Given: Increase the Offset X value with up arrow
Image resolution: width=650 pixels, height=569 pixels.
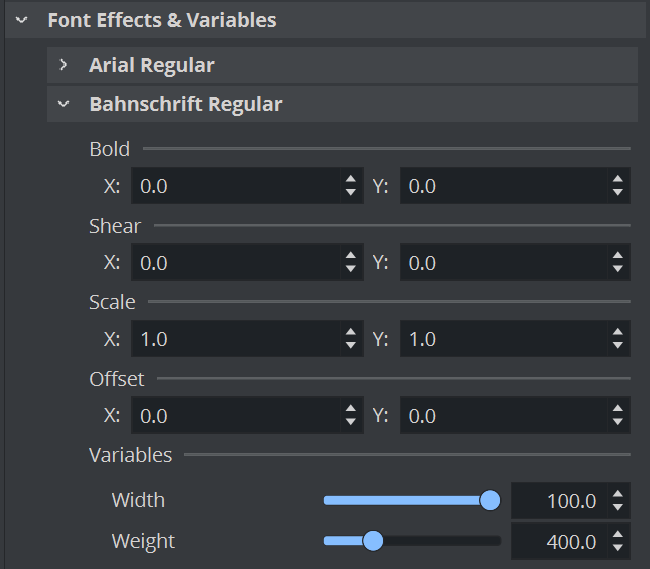Looking at the screenshot, I should pyautogui.click(x=350, y=410).
